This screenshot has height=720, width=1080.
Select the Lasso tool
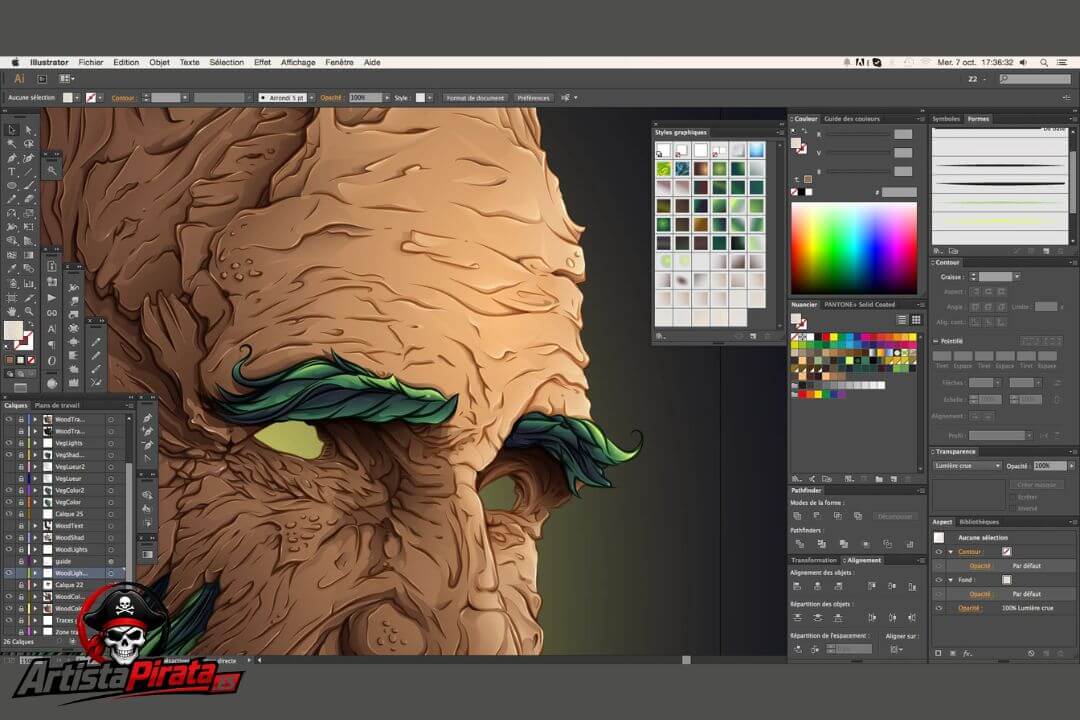(x=28, y=144)
